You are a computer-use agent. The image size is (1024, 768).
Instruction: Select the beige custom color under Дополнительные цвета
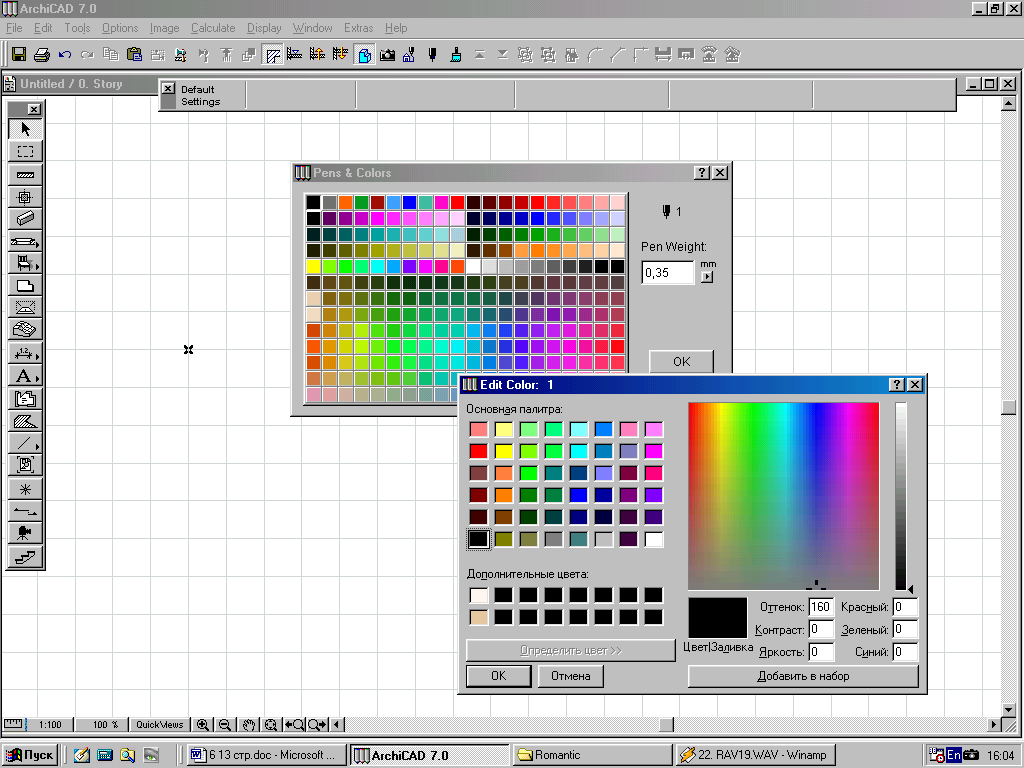pyautogui.click(x=479, y=617)
